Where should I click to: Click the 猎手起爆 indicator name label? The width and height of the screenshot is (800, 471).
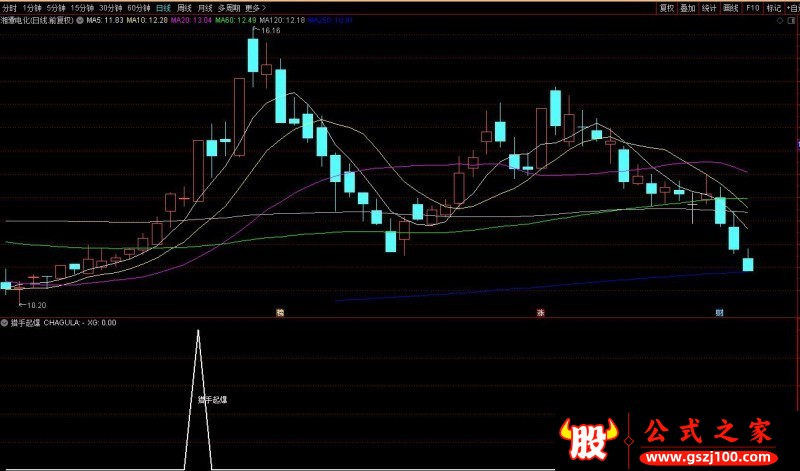(x=26, y=323)
